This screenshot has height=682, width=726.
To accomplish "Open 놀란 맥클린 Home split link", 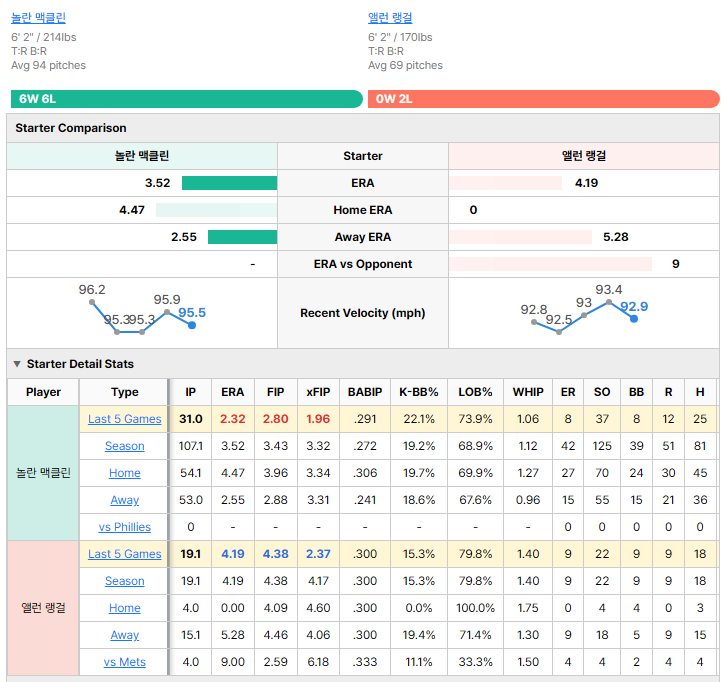I will click(x=125, y=473).
